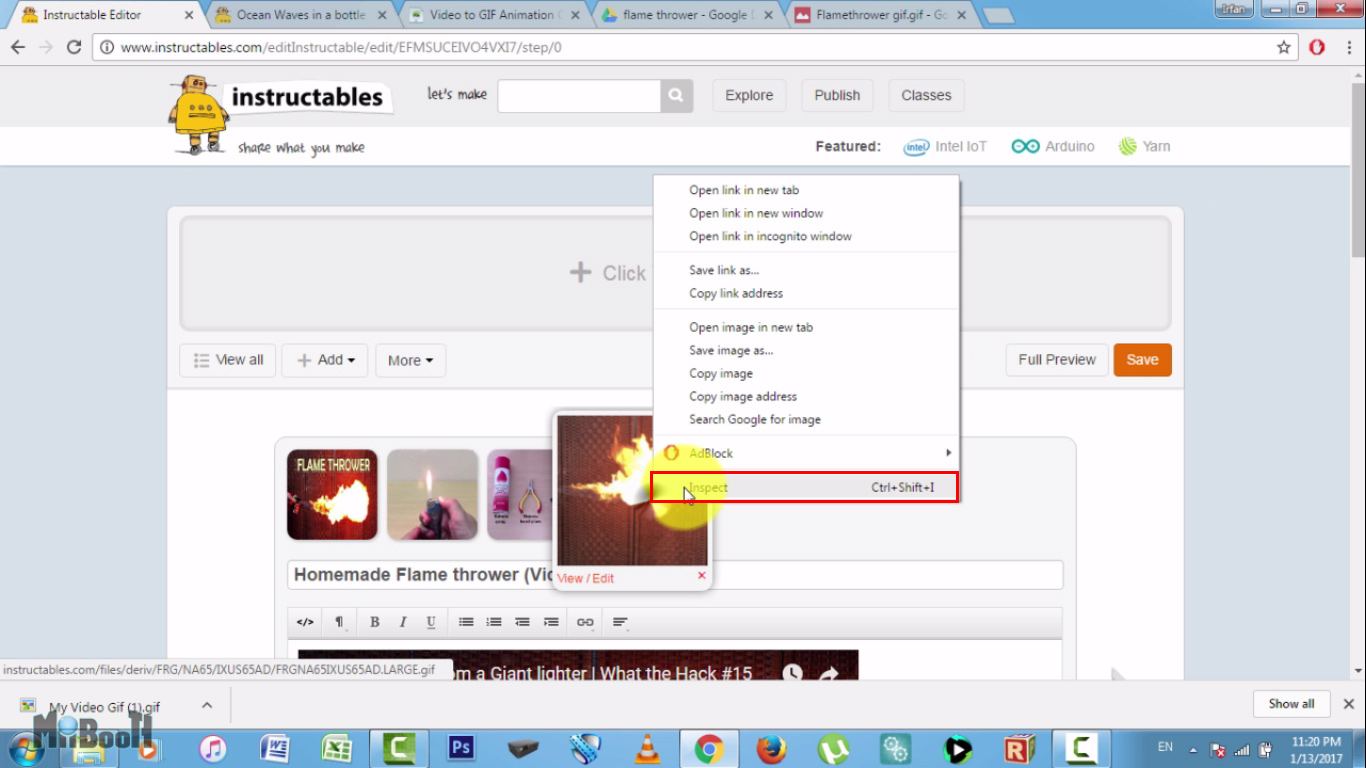Screen dimensions: 1366x768
Task: Open the Intel IoT featured link
Action: 945,147
